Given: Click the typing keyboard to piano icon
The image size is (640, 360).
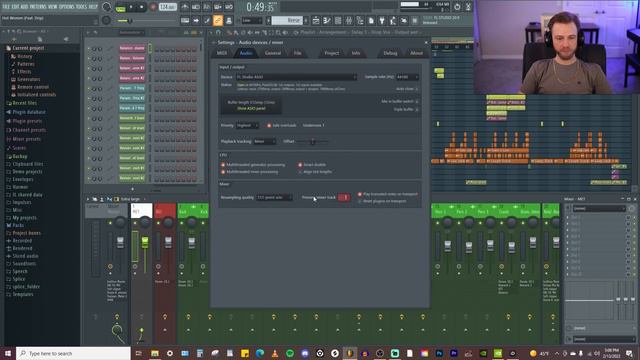Looking at the screenshot, I should (x=185, y=20).
